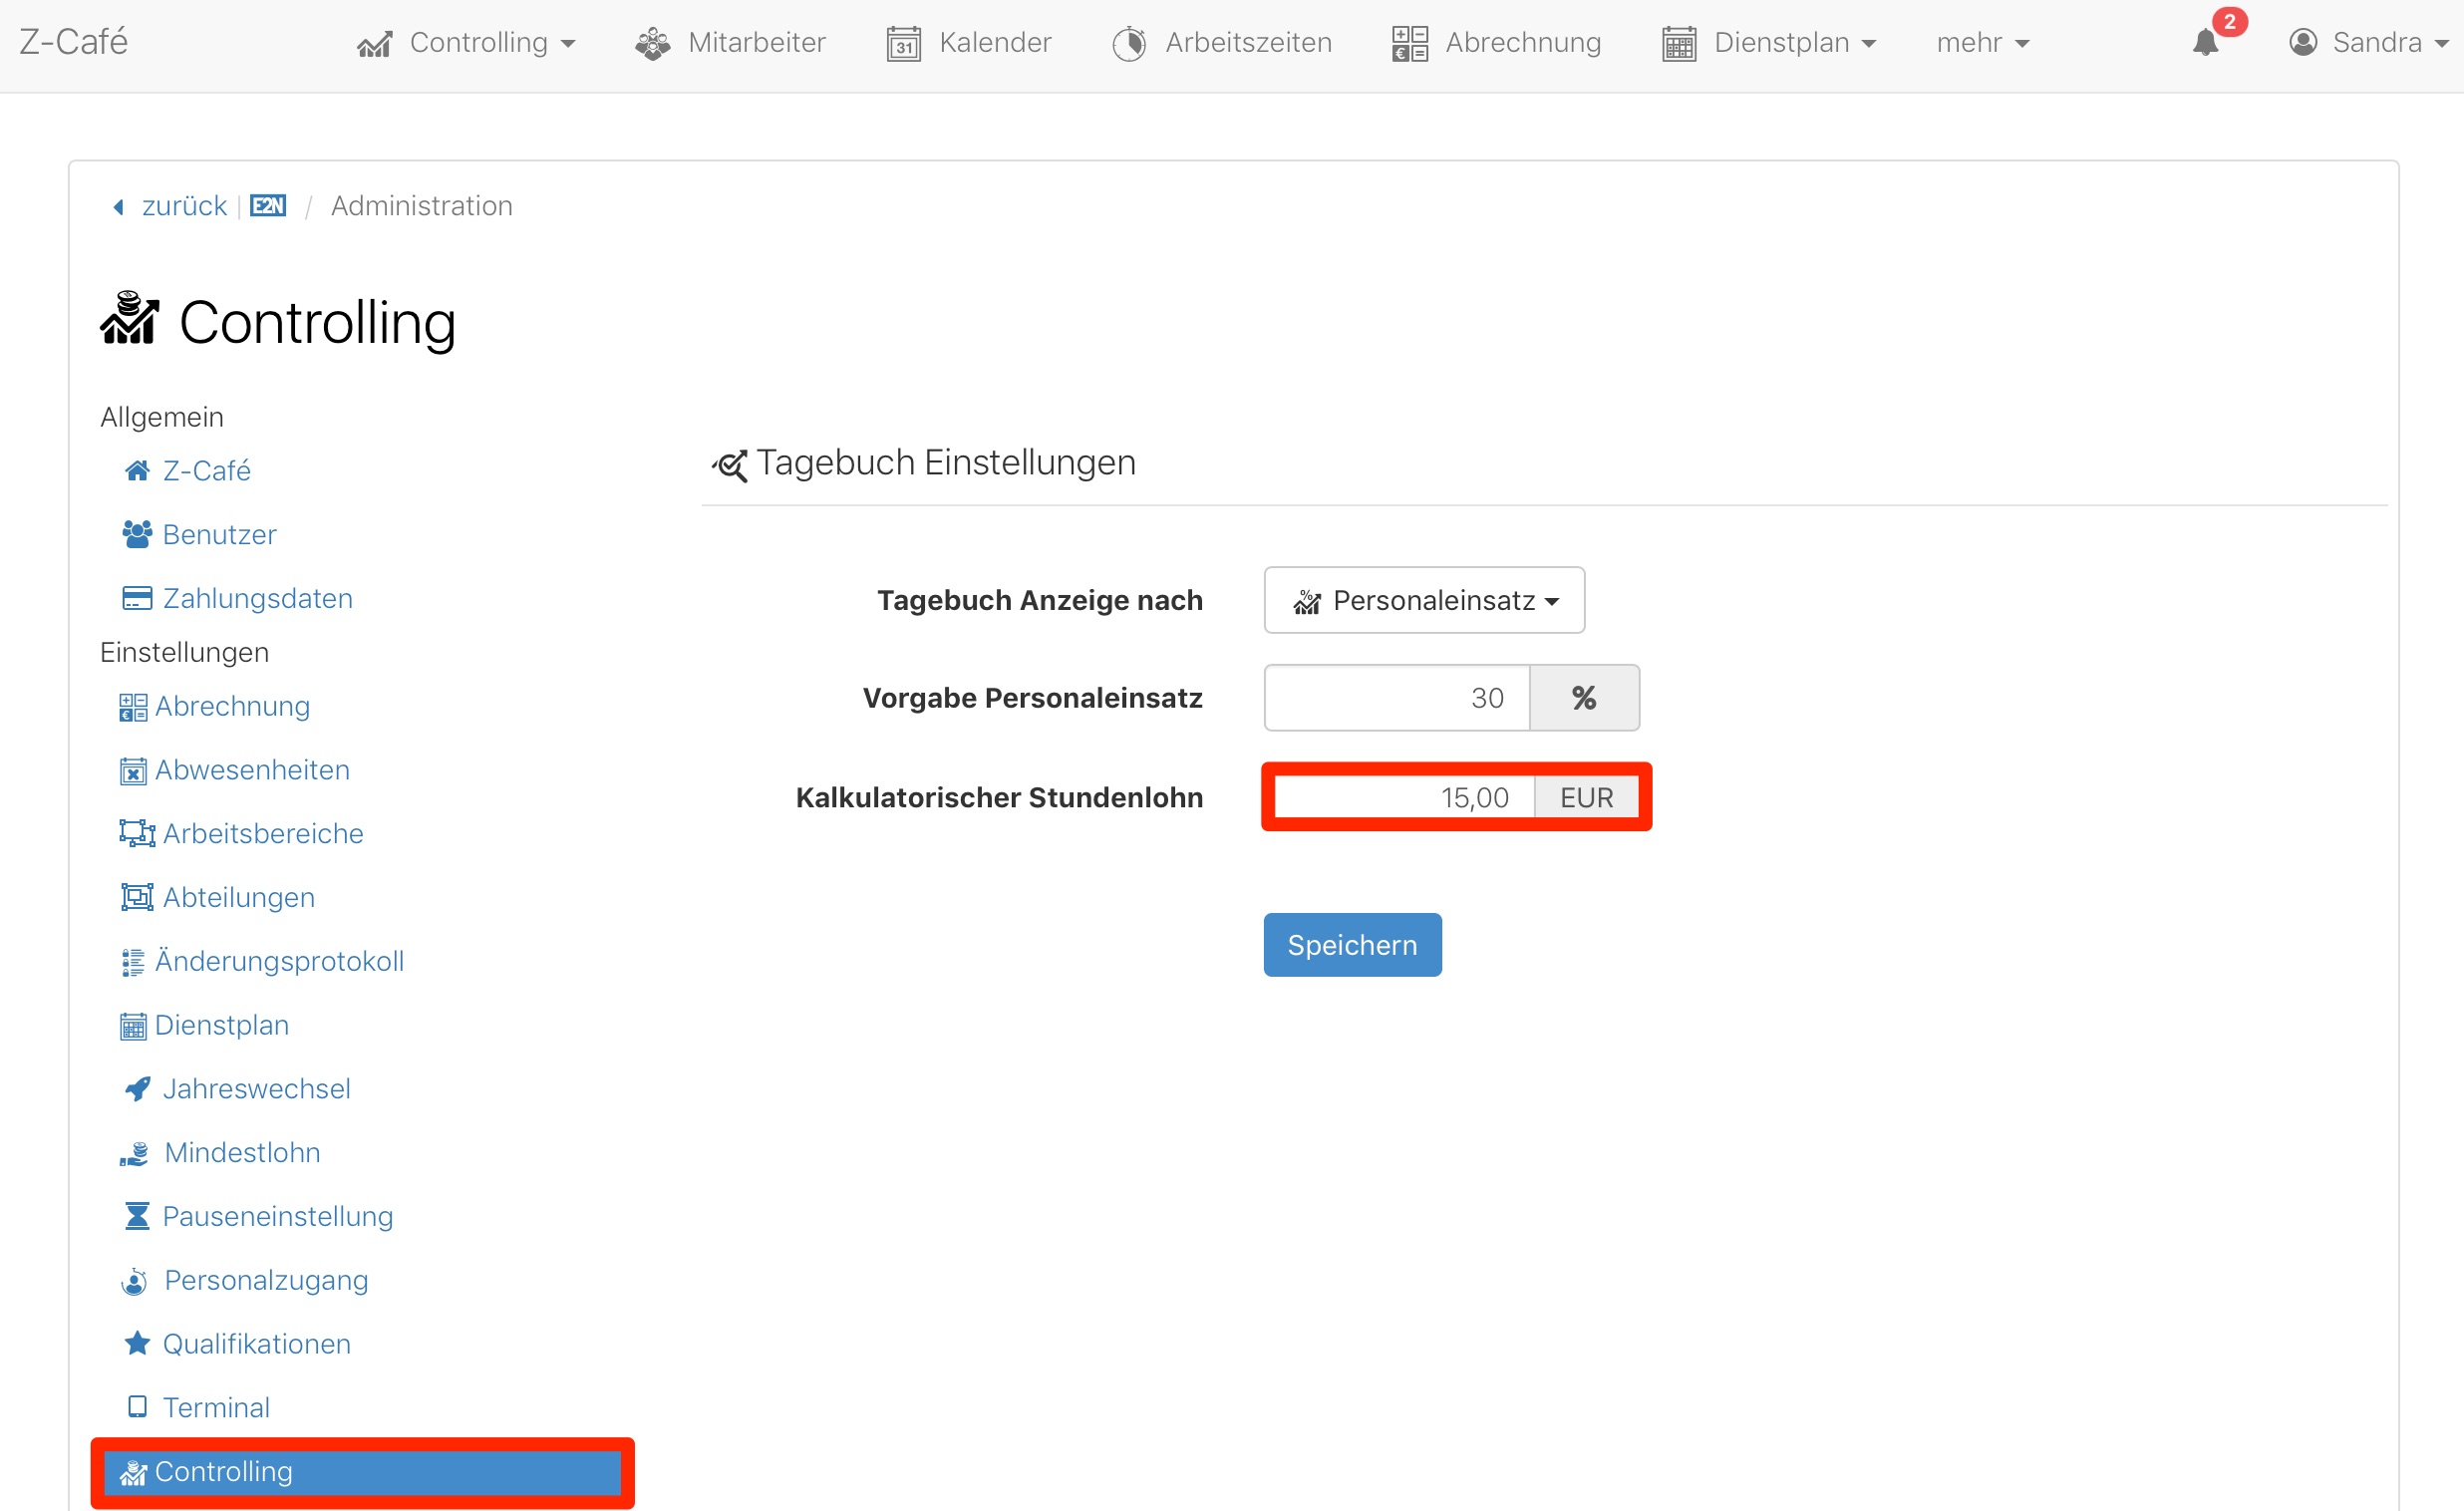2464x1511 pixels.
Task: Open Arbeitsbereiche settings
Action: (x=264, y=834)
